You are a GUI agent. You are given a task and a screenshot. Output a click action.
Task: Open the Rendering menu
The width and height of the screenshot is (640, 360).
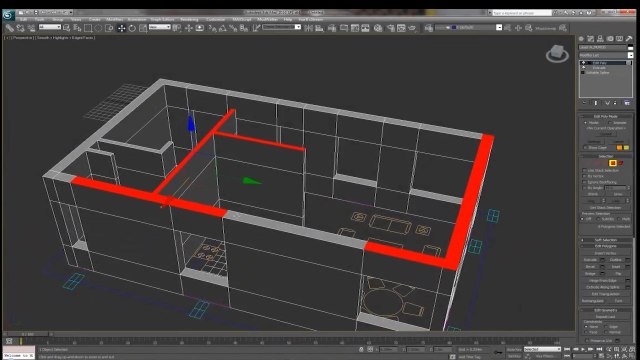tap(189, 19)
